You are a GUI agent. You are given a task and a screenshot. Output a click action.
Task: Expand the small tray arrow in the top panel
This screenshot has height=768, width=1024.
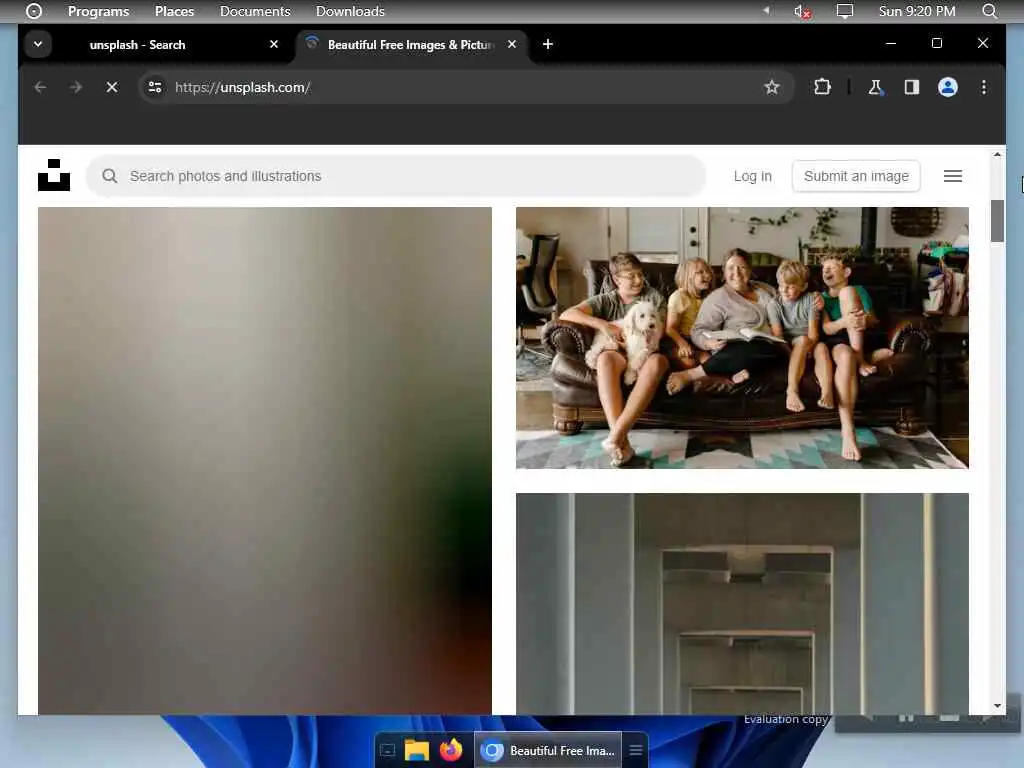(x=766, y=10)
